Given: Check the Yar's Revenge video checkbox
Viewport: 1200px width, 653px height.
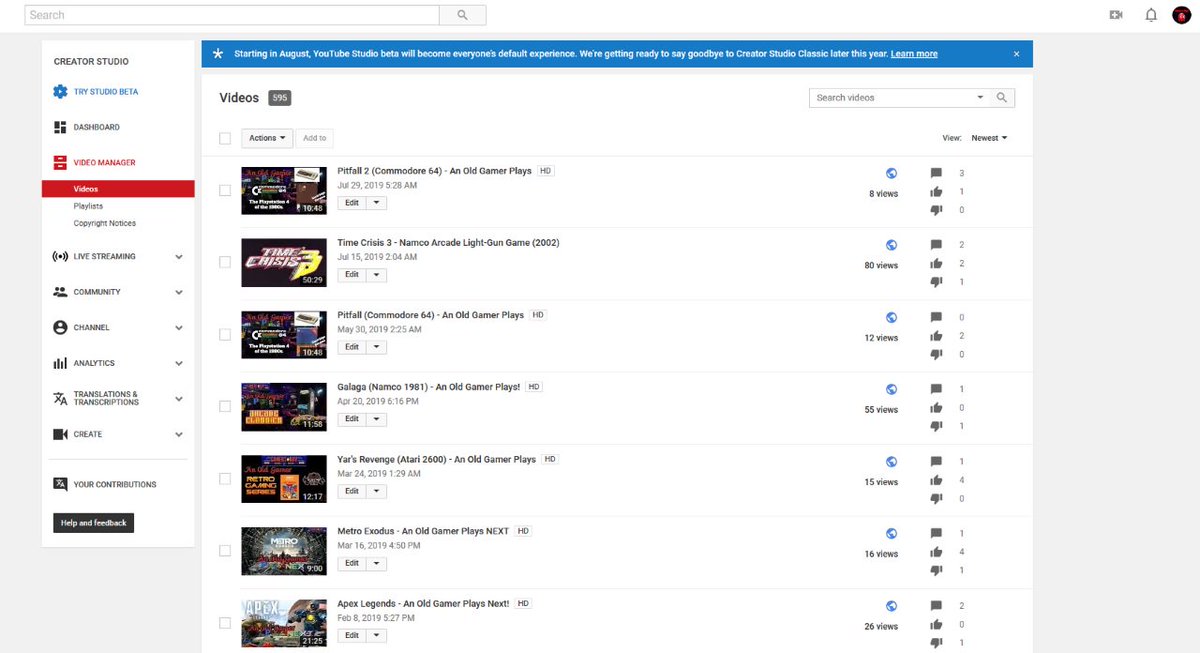Looking at the screenshot, I should 225,478.
